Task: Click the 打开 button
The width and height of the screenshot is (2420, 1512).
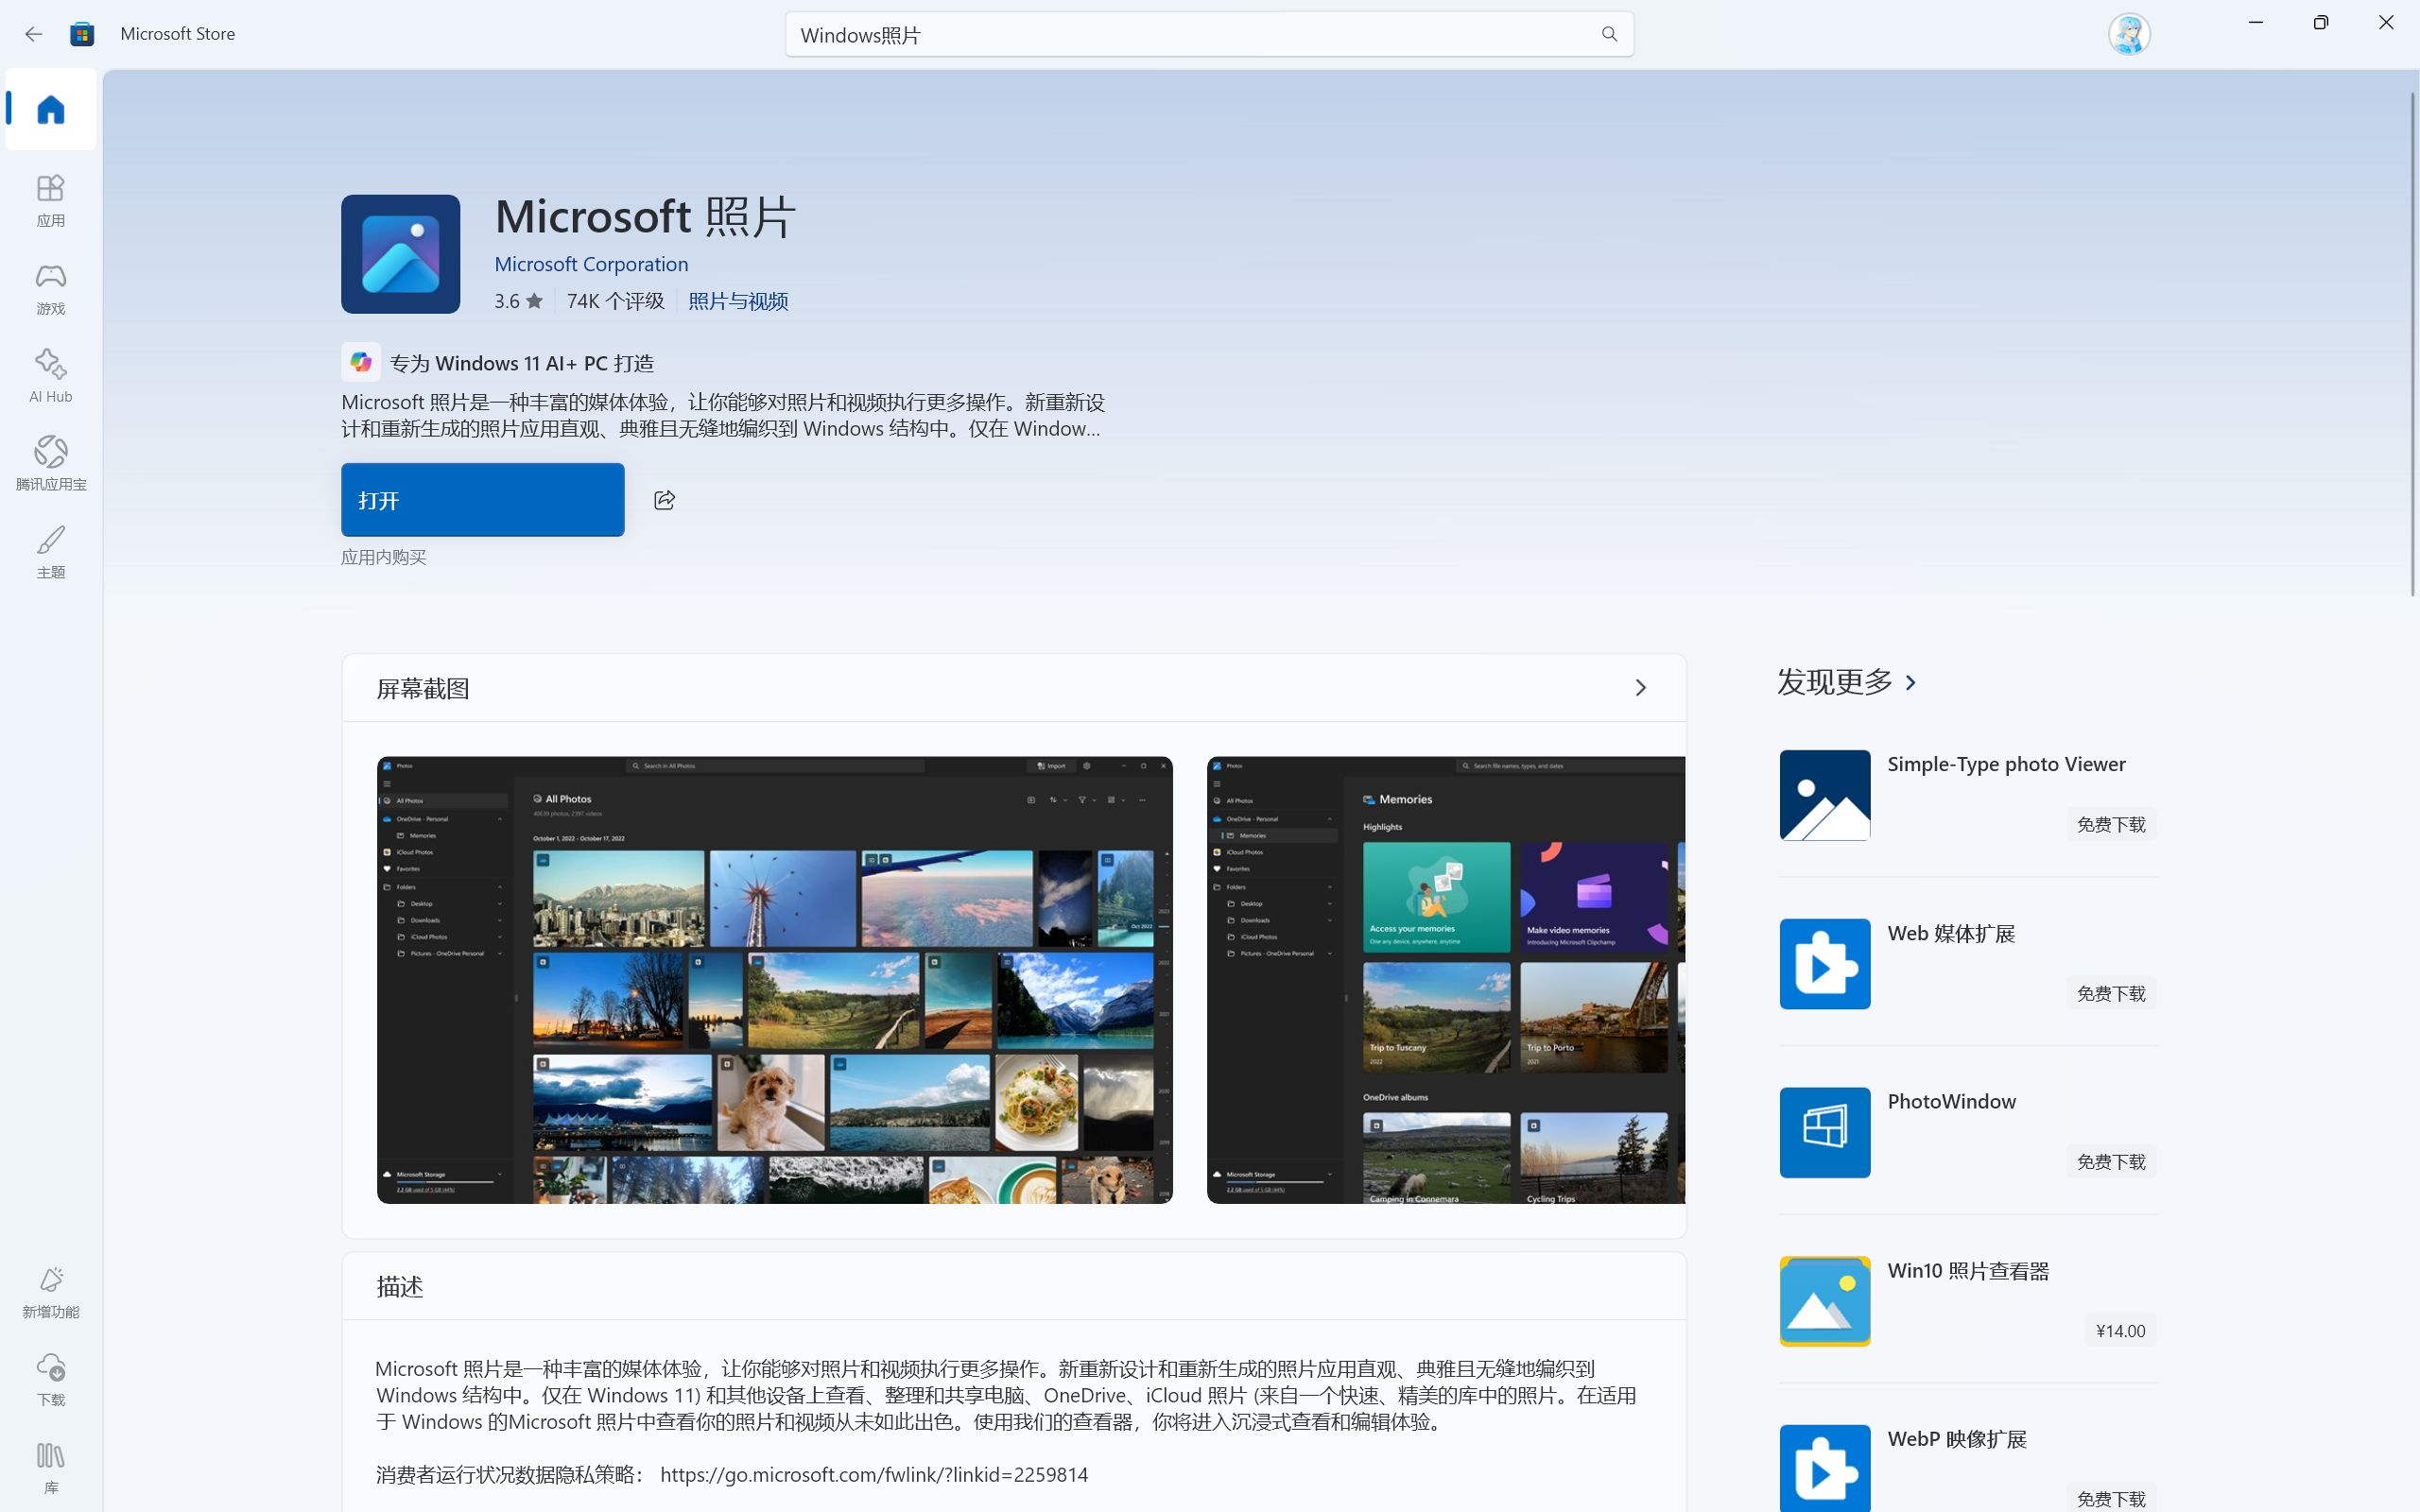Action: coord(482,500)
